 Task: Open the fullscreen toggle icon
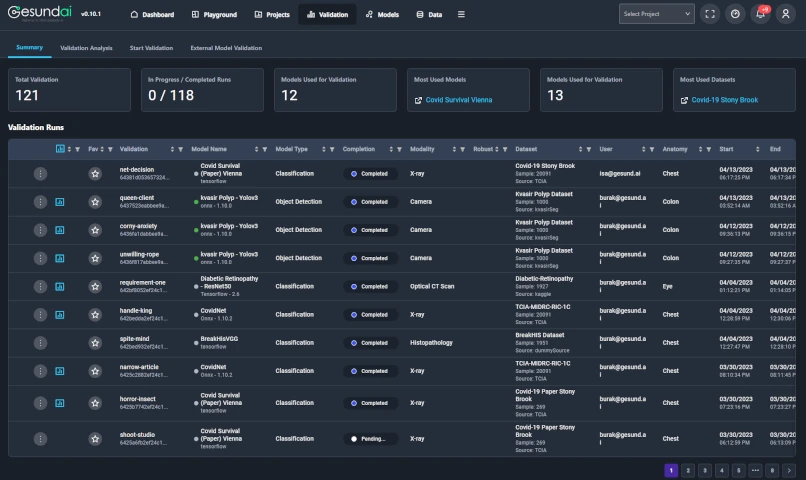tap(710, 14)
